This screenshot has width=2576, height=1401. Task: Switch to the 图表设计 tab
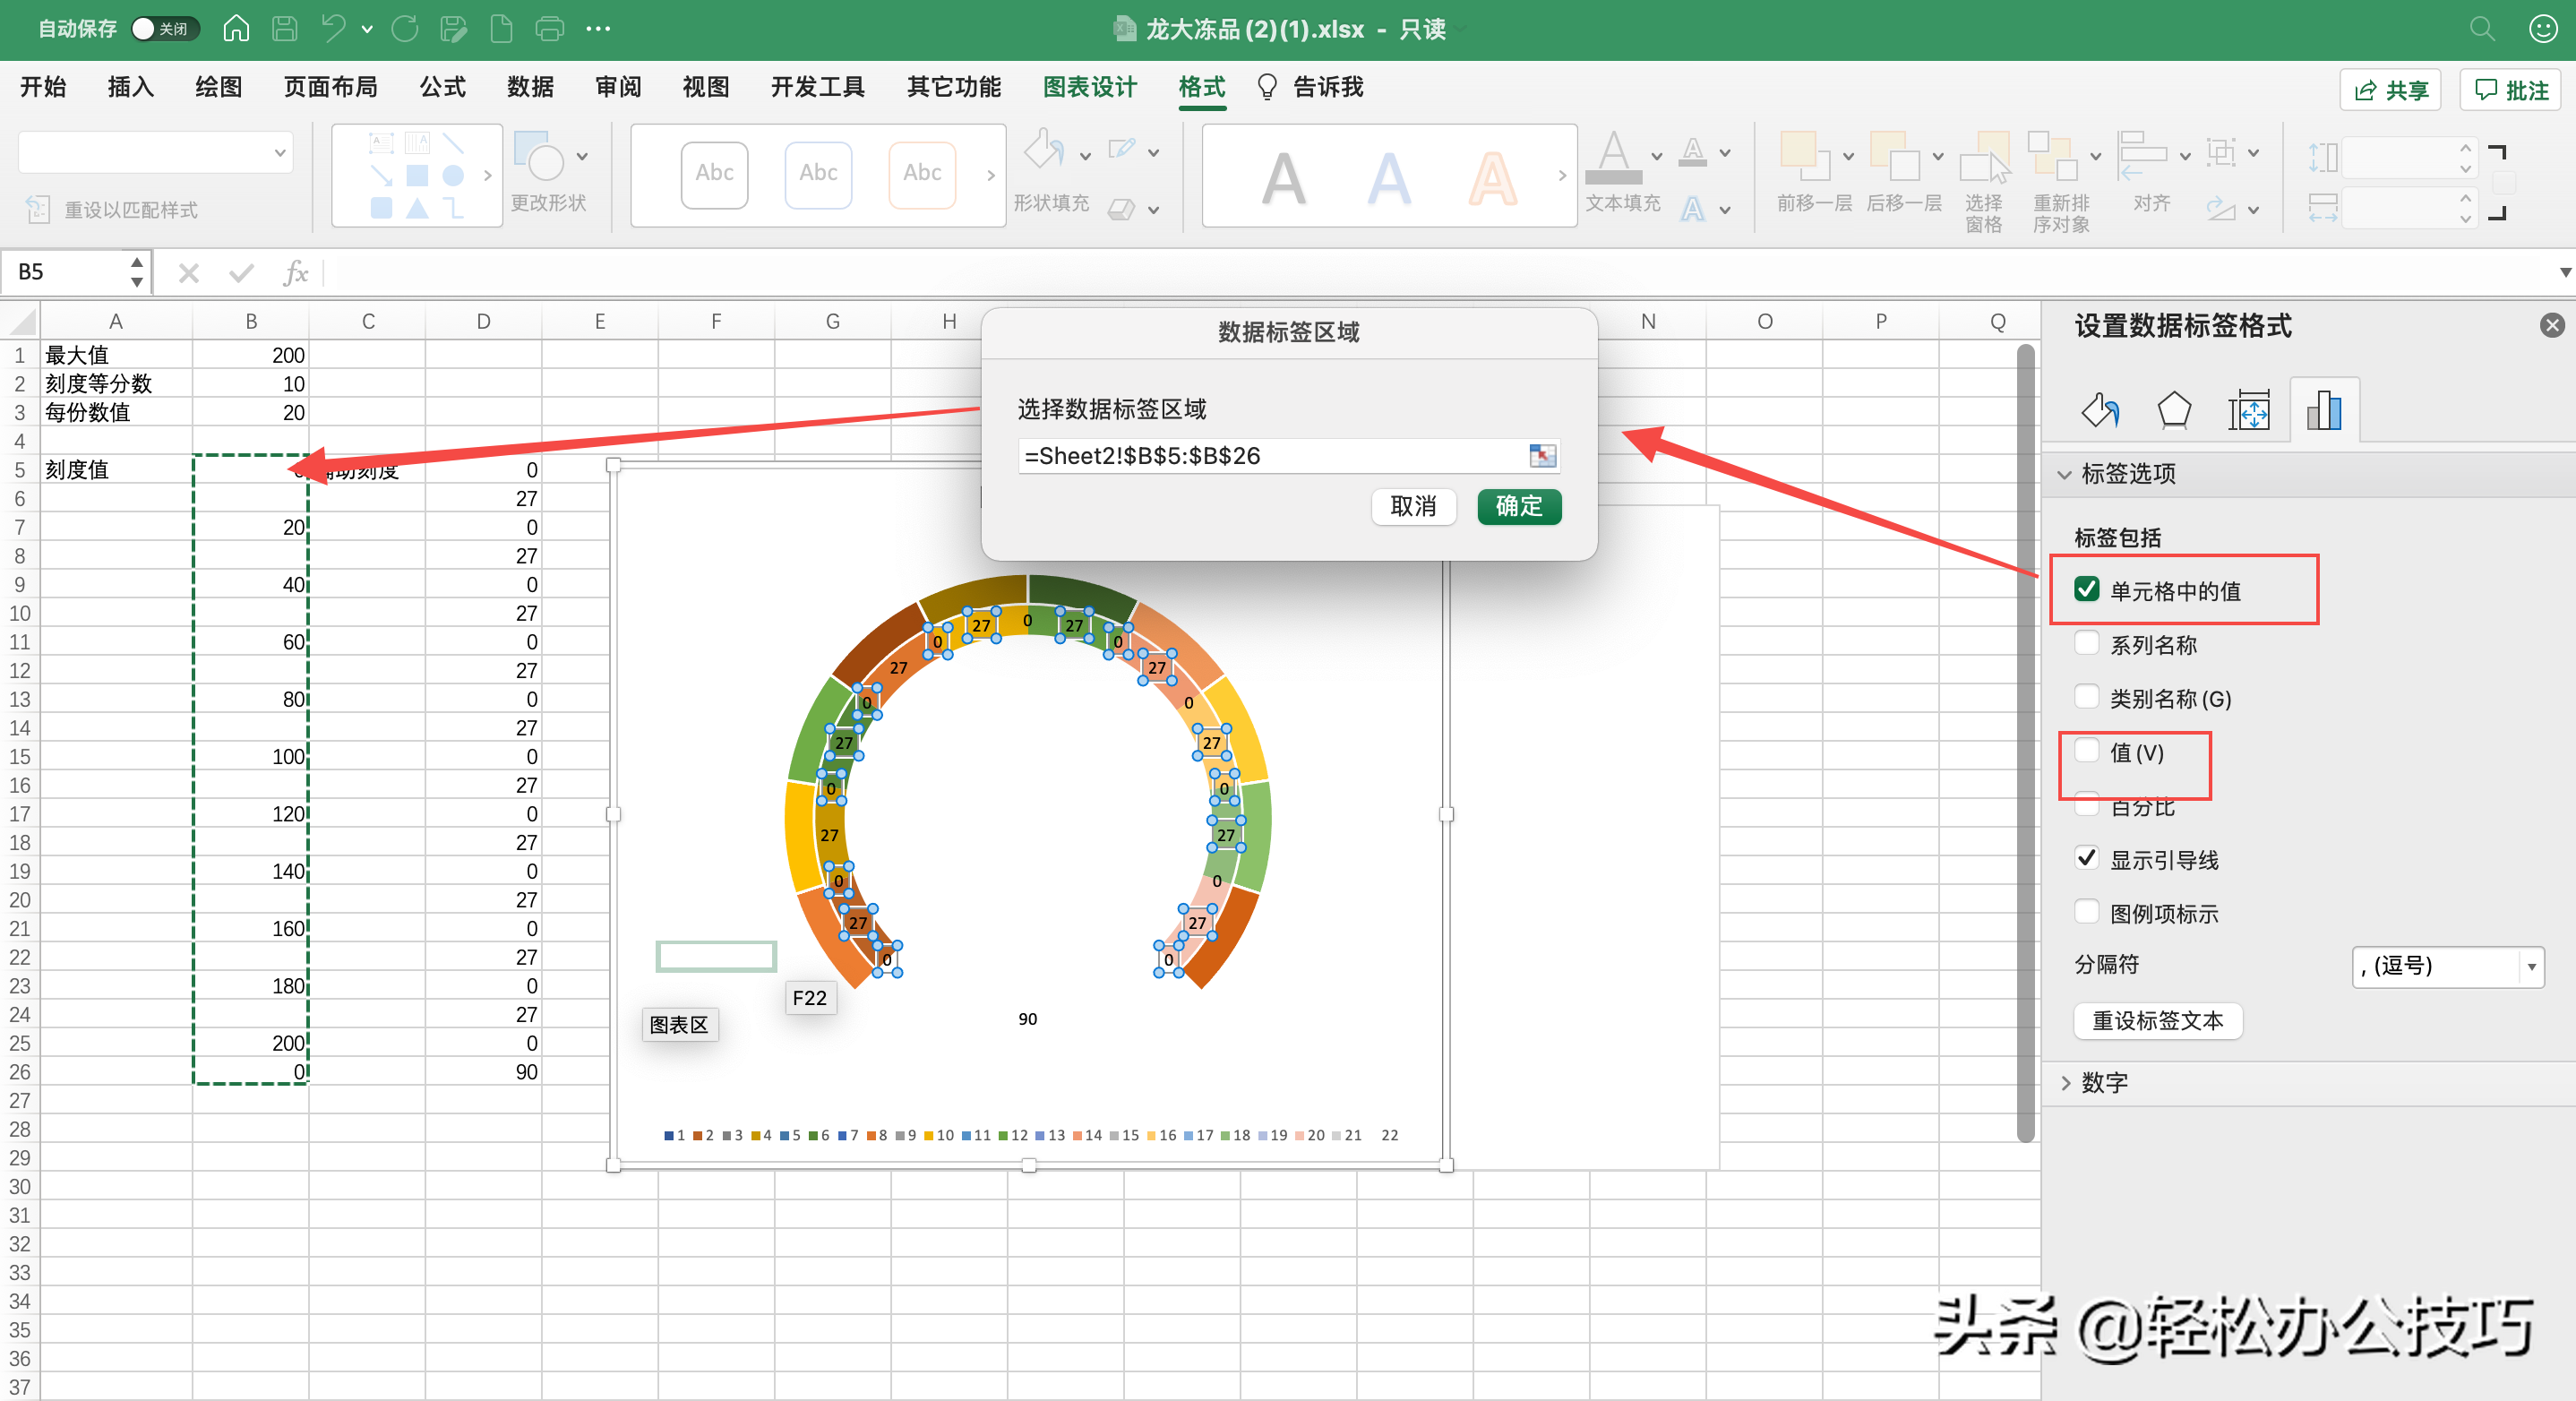coord(1089,87)
